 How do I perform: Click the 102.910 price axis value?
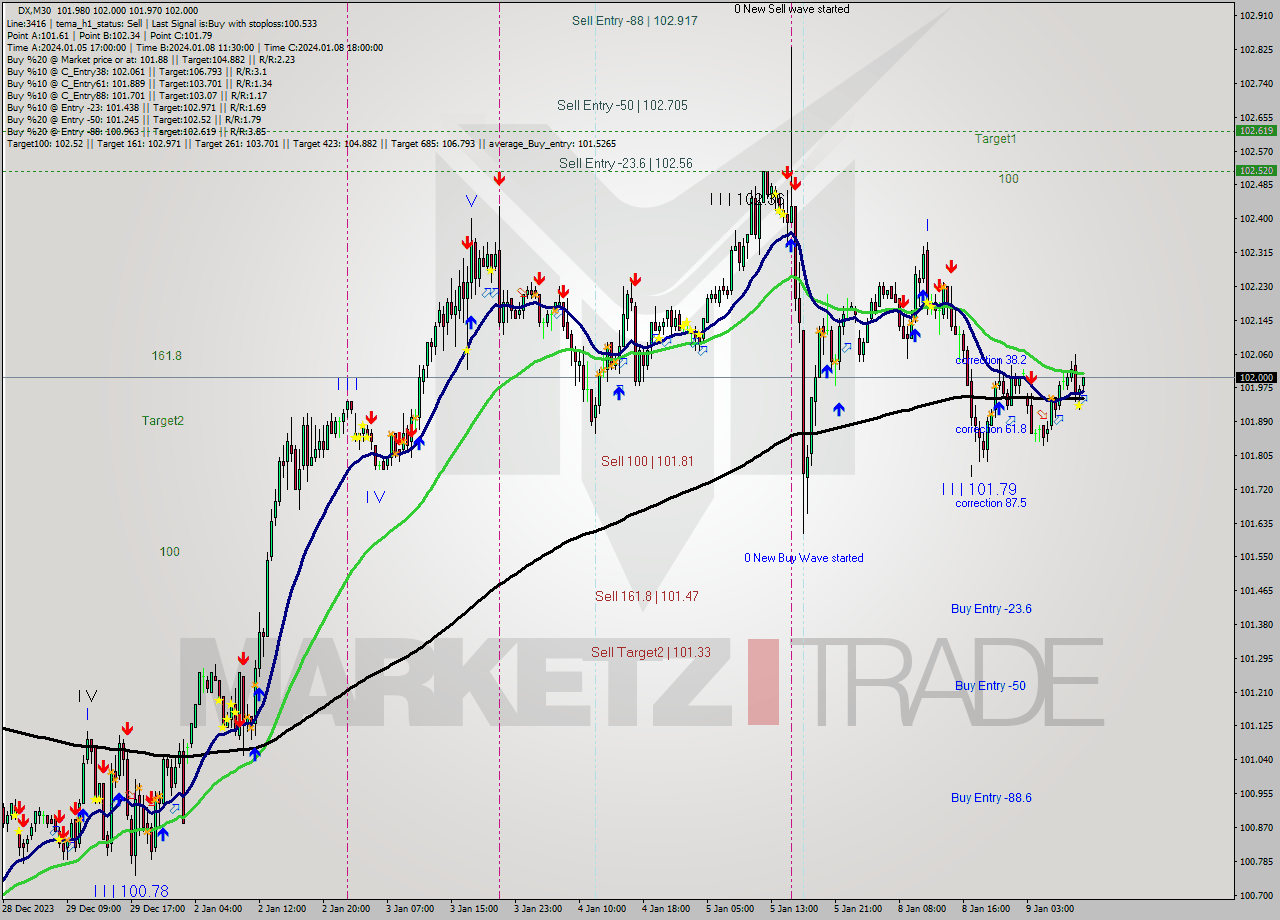tap(1255, 15)
